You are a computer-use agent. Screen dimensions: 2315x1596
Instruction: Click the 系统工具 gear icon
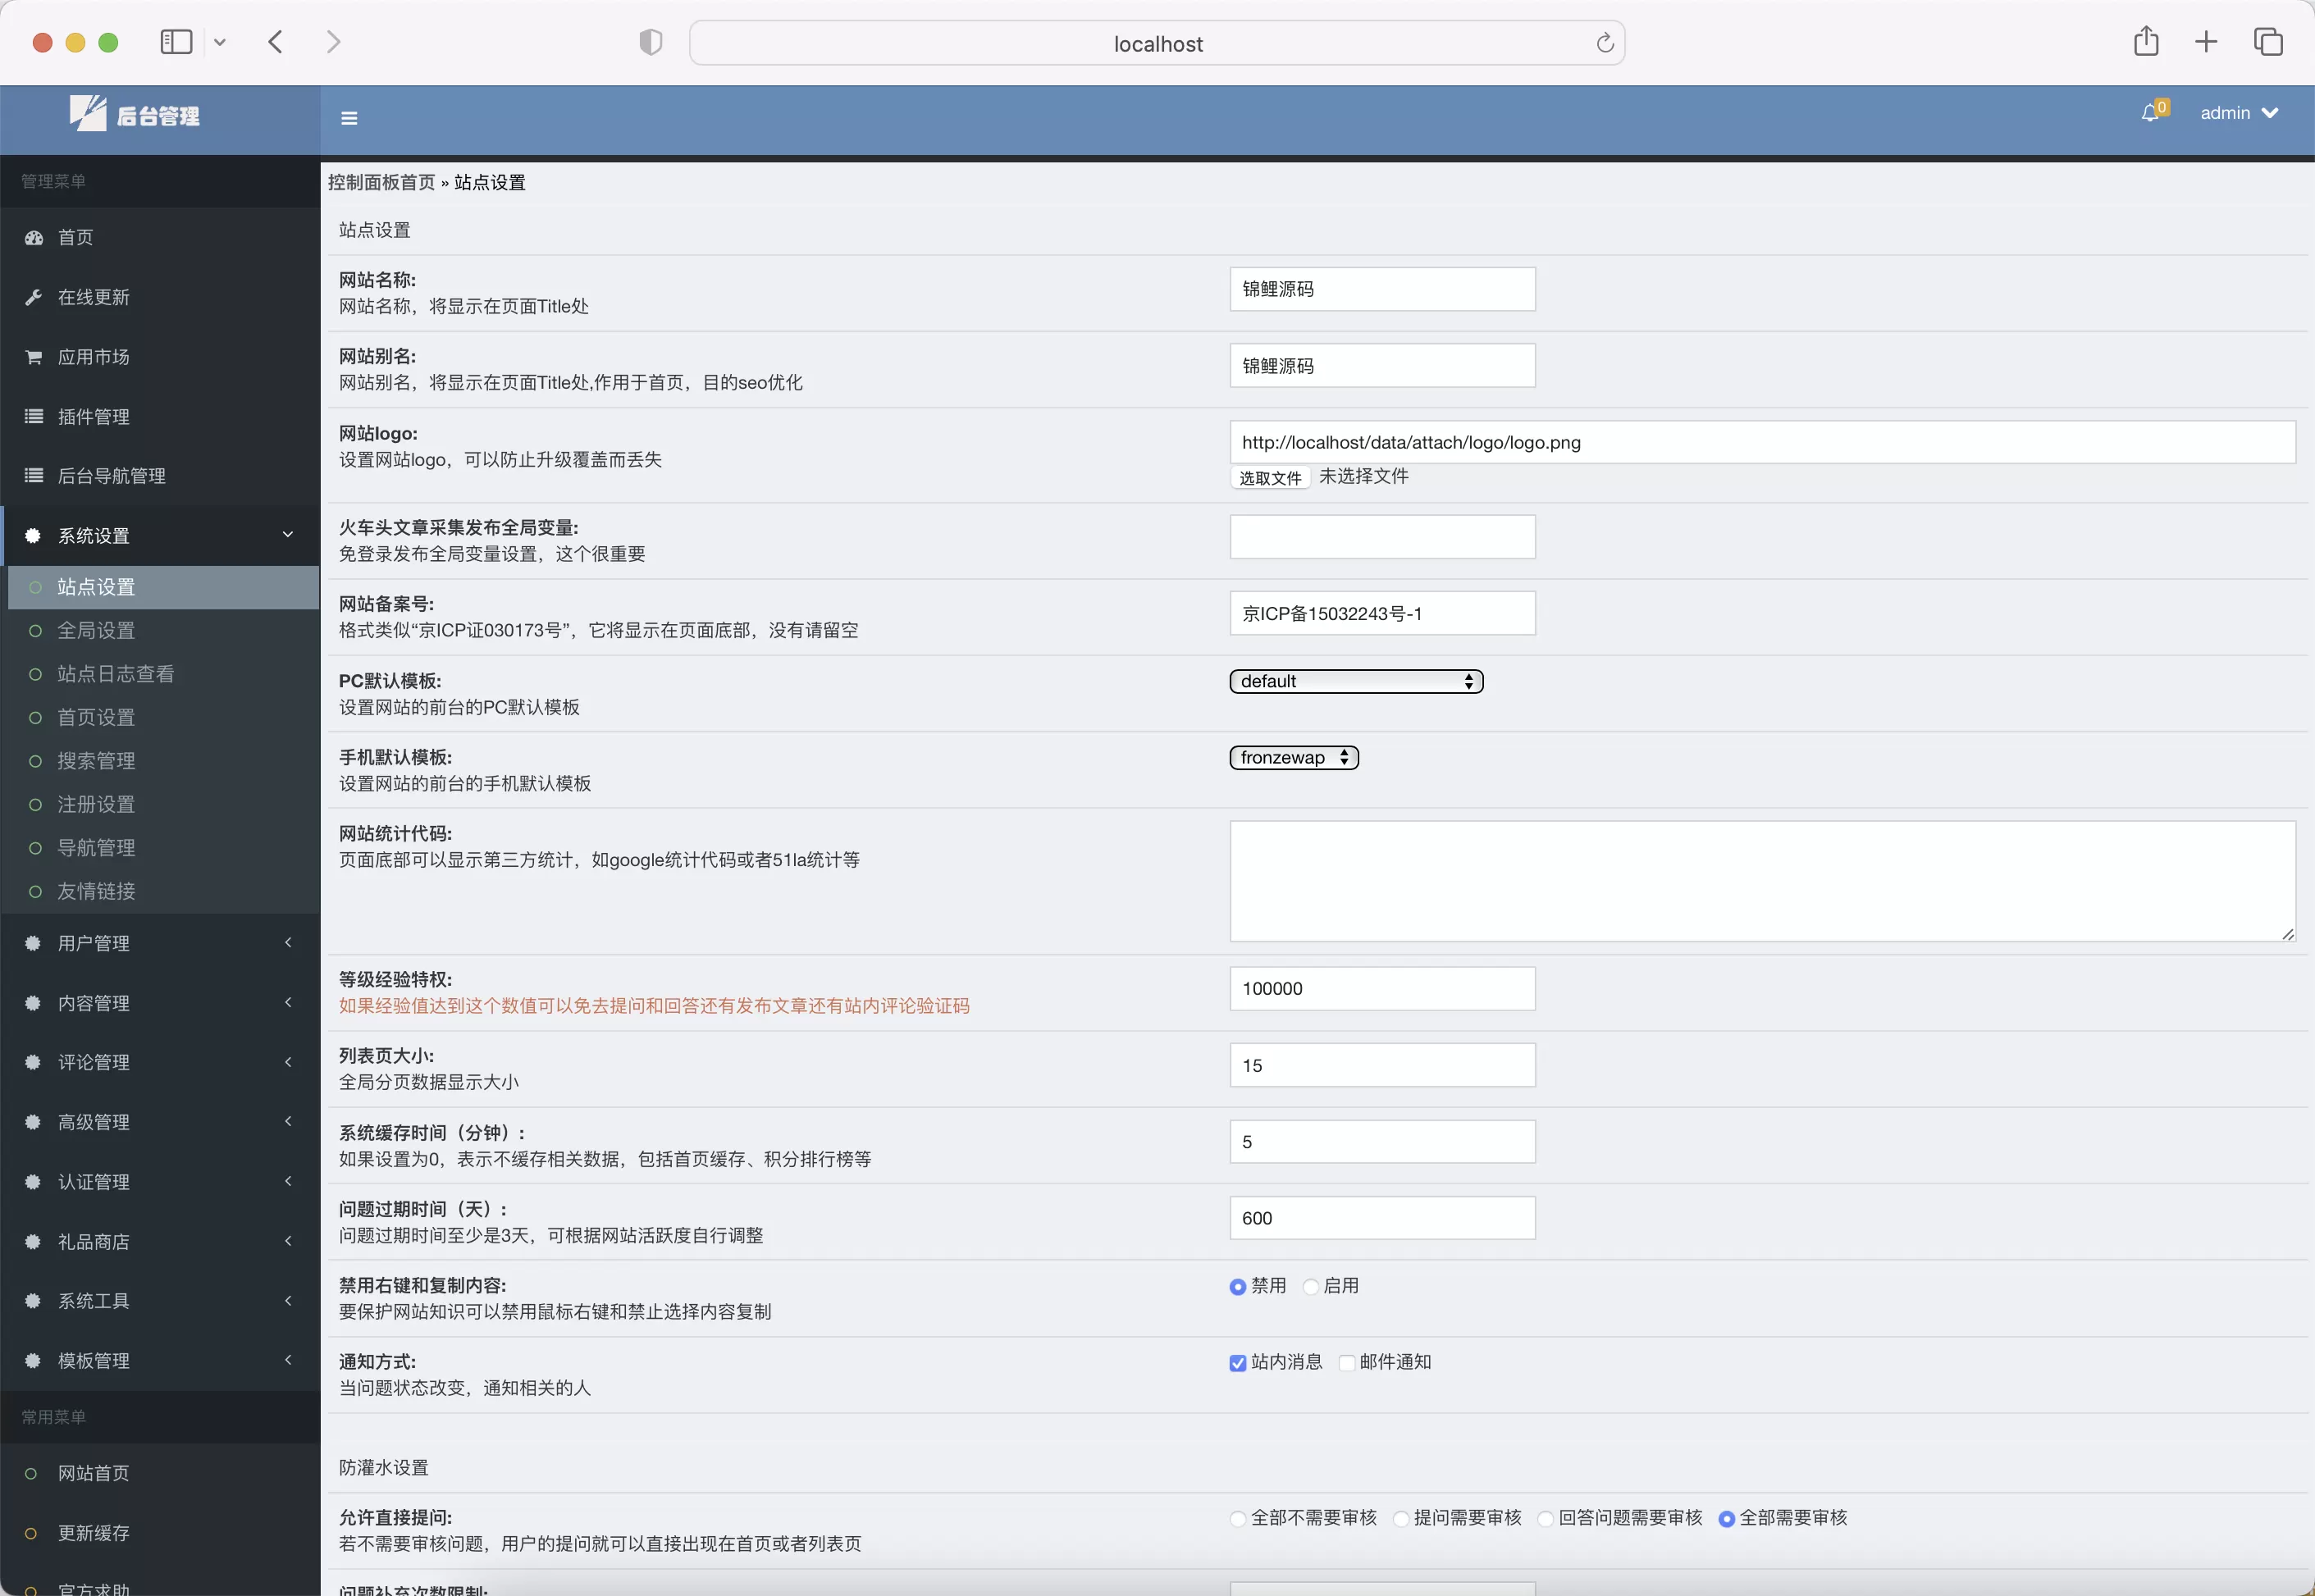[x=33, y=1301]
